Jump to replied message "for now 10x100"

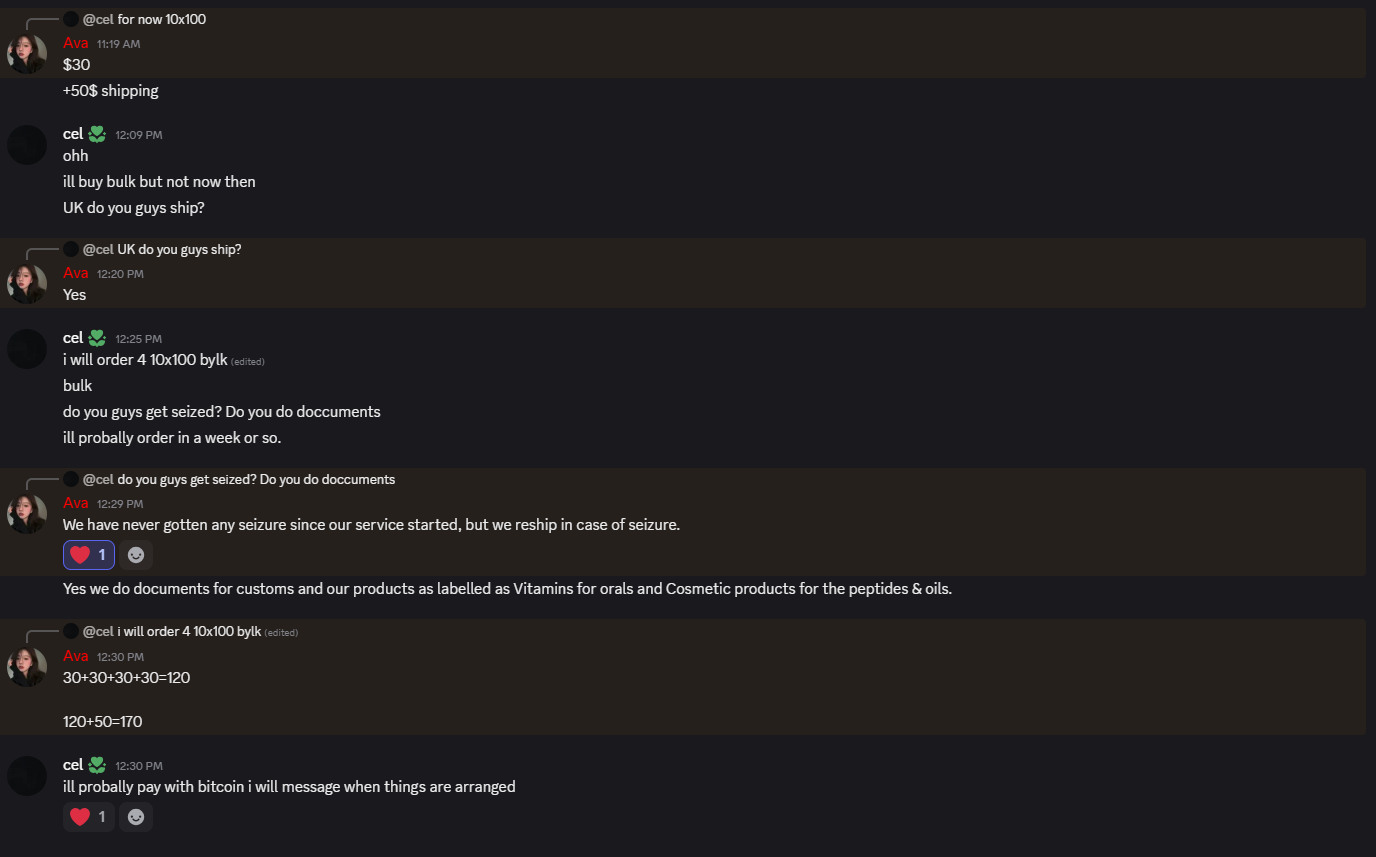[161, 19]
